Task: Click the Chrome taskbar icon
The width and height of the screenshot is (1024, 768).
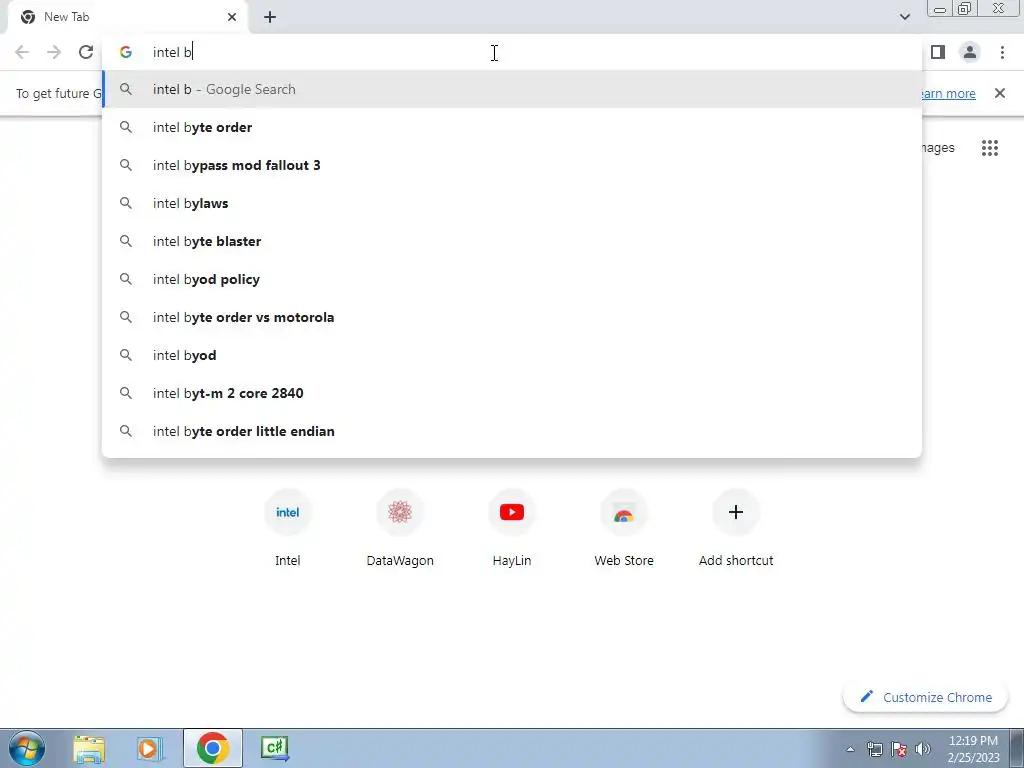Action: pyautogui.click(x=212, y=748)
